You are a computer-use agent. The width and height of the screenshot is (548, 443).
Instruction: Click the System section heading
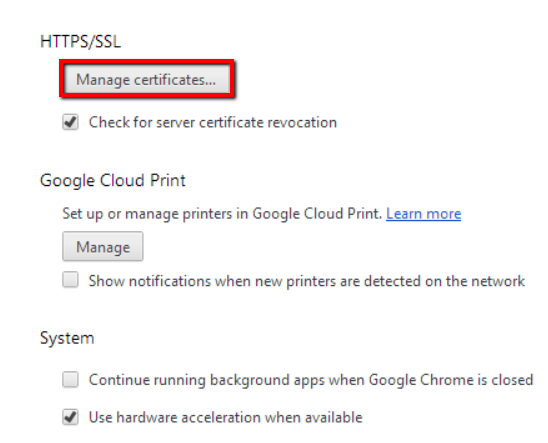(x=67, y=338)
